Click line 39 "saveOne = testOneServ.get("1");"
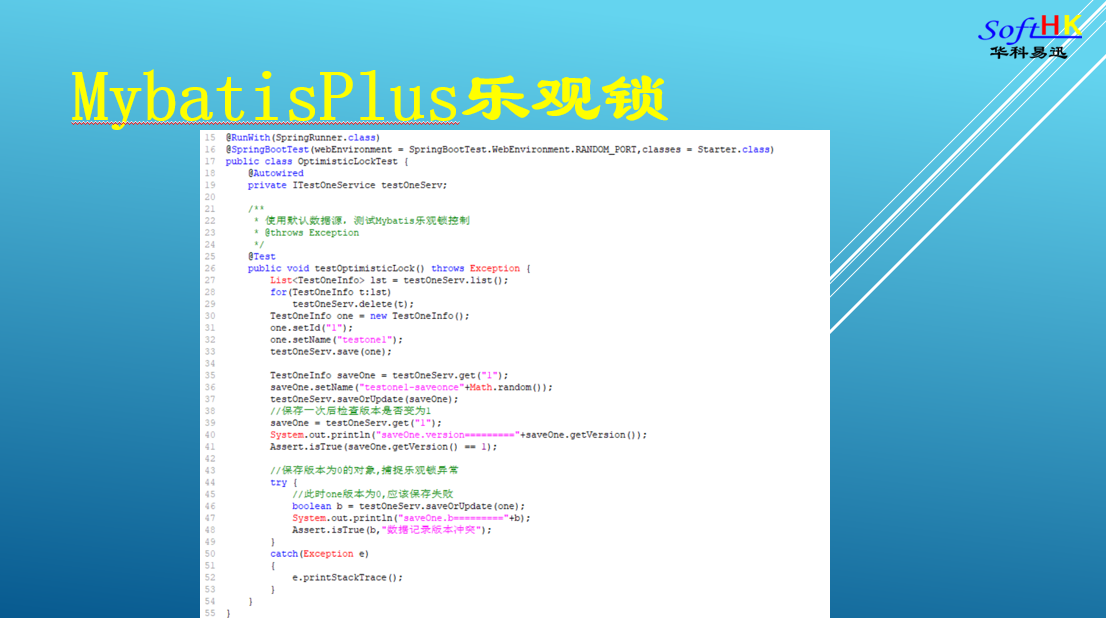The width and height of the screenshot is (1106, 618). (x=356, y=423)
